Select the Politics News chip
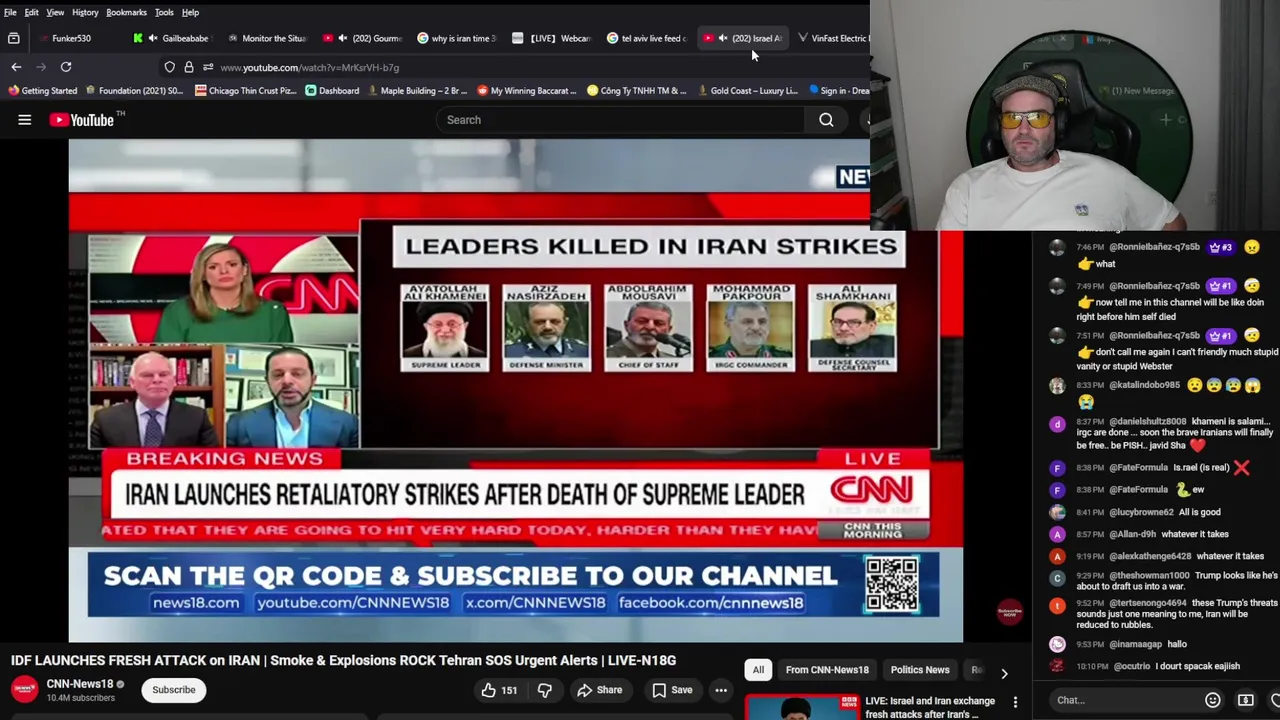The image size is (1280, 720). [x=920, y=670]
